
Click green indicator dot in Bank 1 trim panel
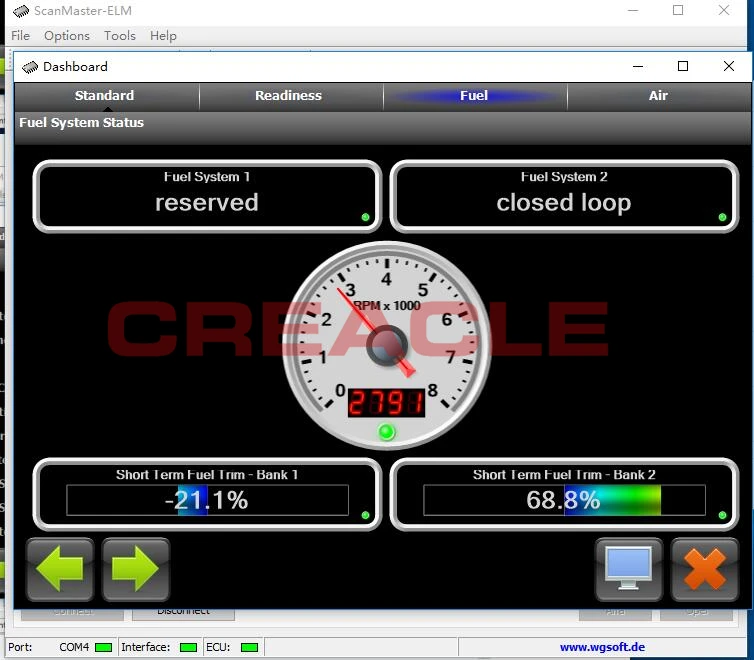click(x=365, y=515)
